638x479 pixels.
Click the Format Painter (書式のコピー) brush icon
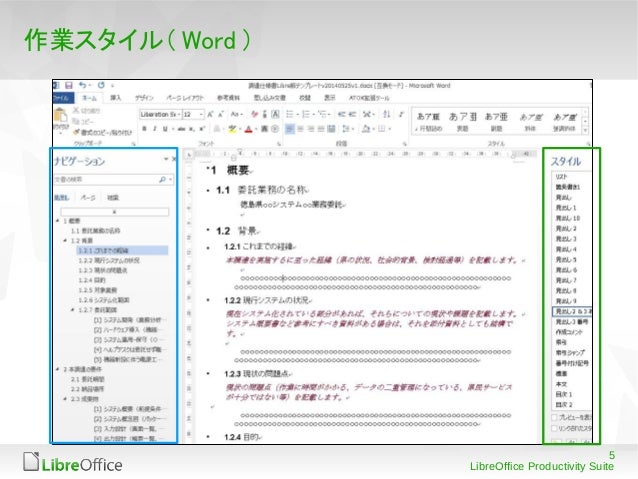click(x=76, y=132)
